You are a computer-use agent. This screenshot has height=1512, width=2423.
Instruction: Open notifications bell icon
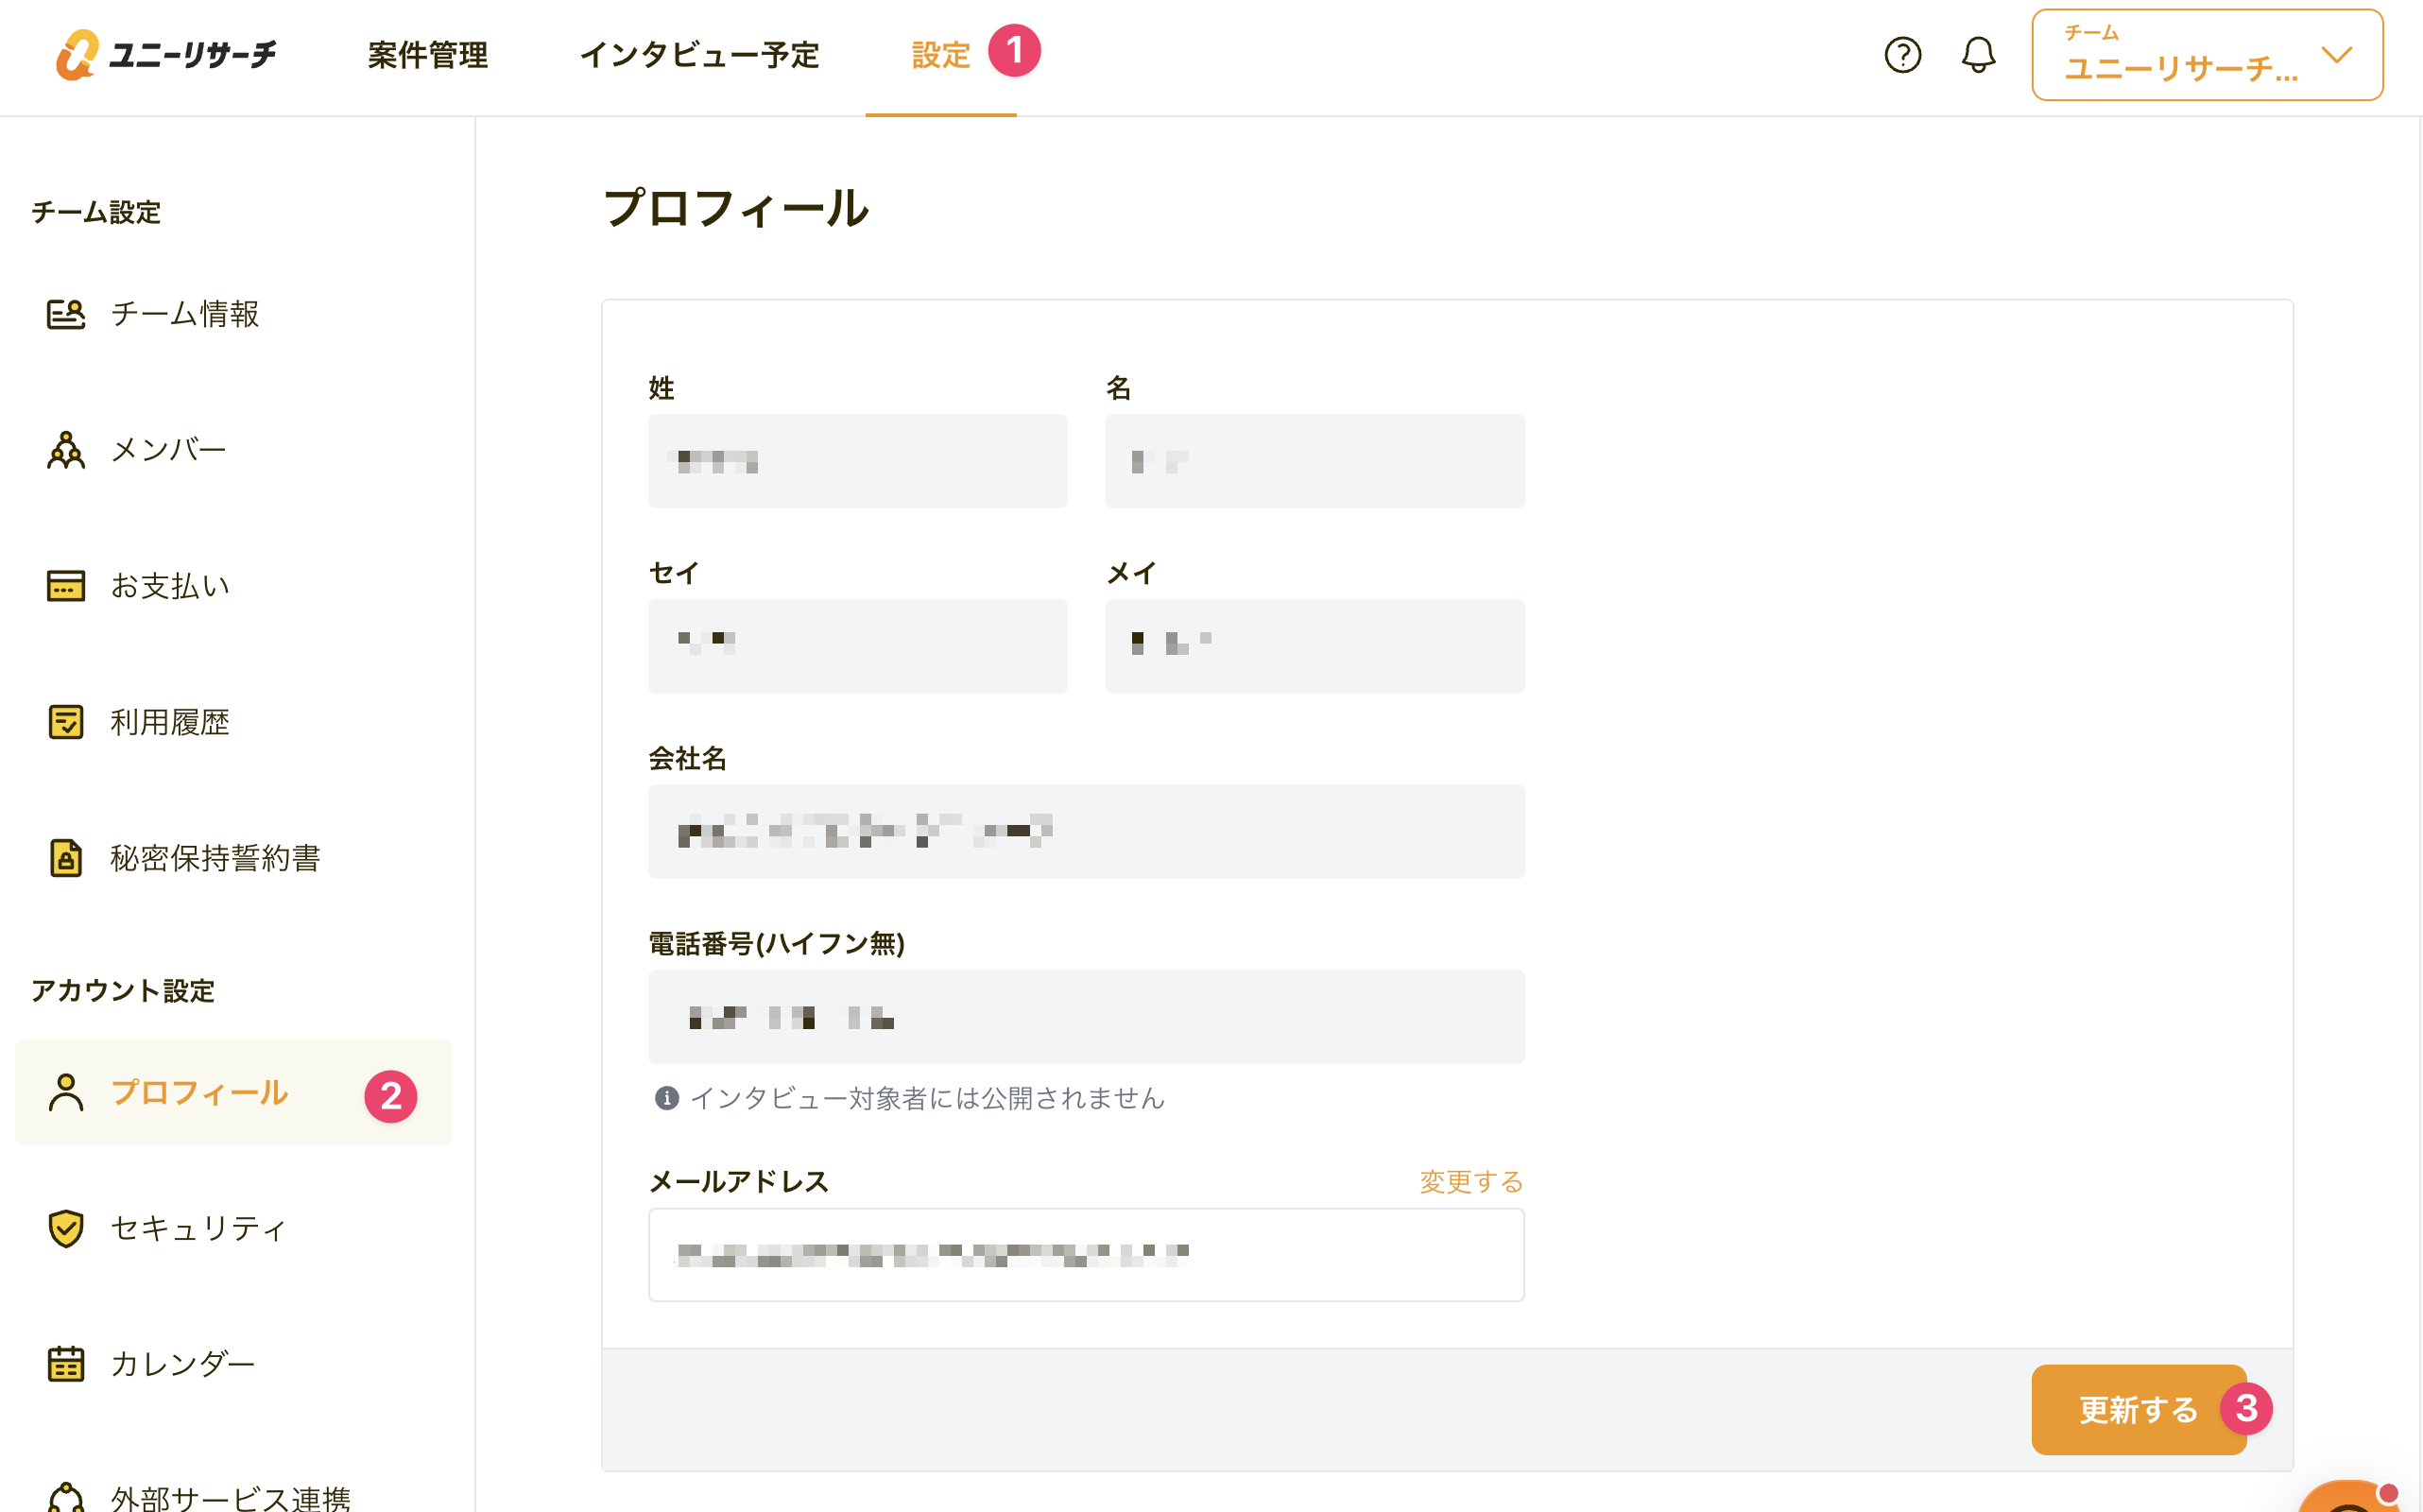tap(1977, 55)
